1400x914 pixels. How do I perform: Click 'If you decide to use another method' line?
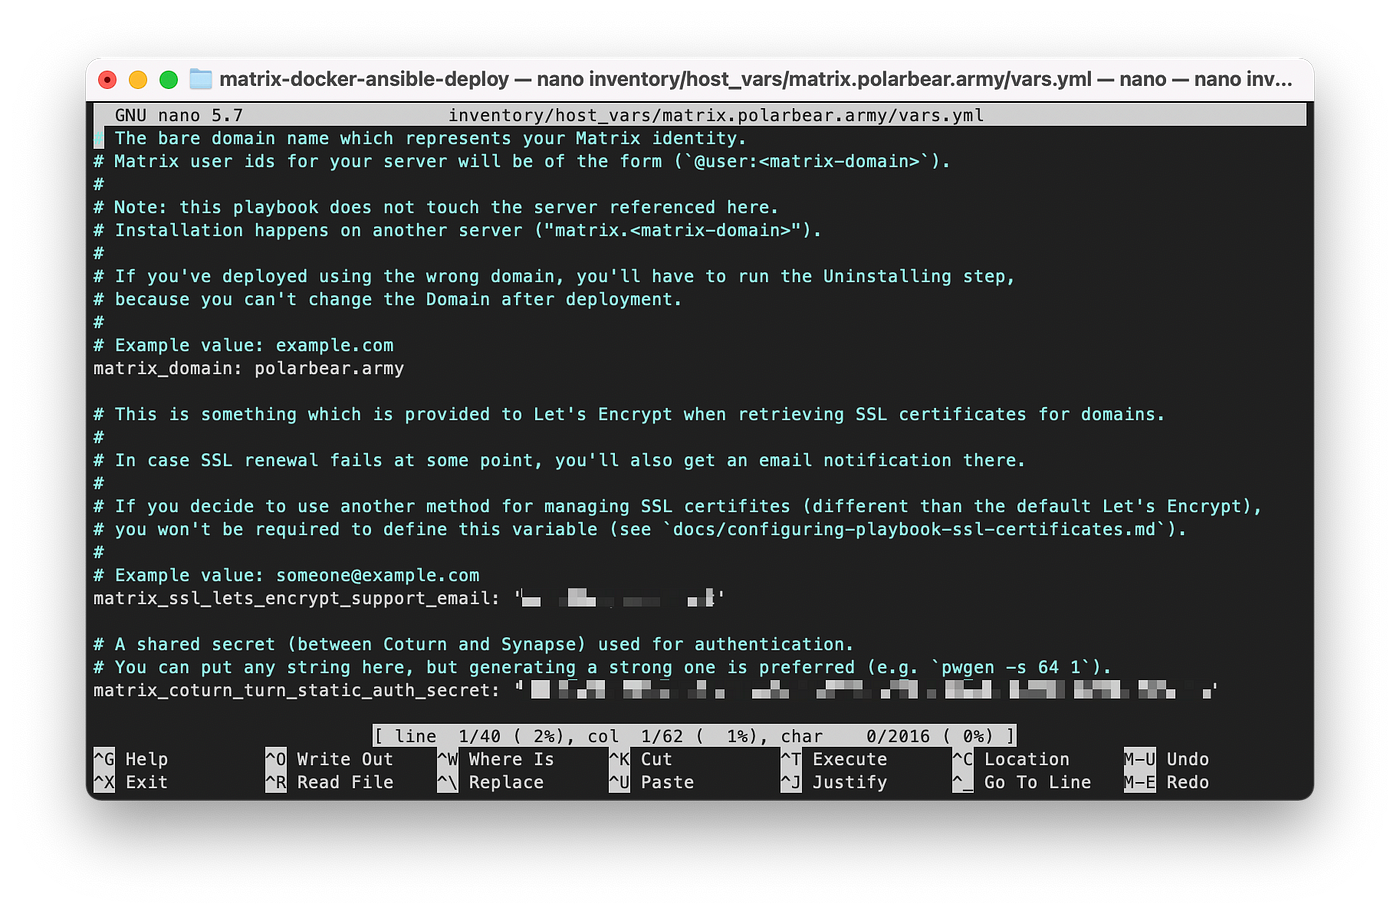coord(678,506)
